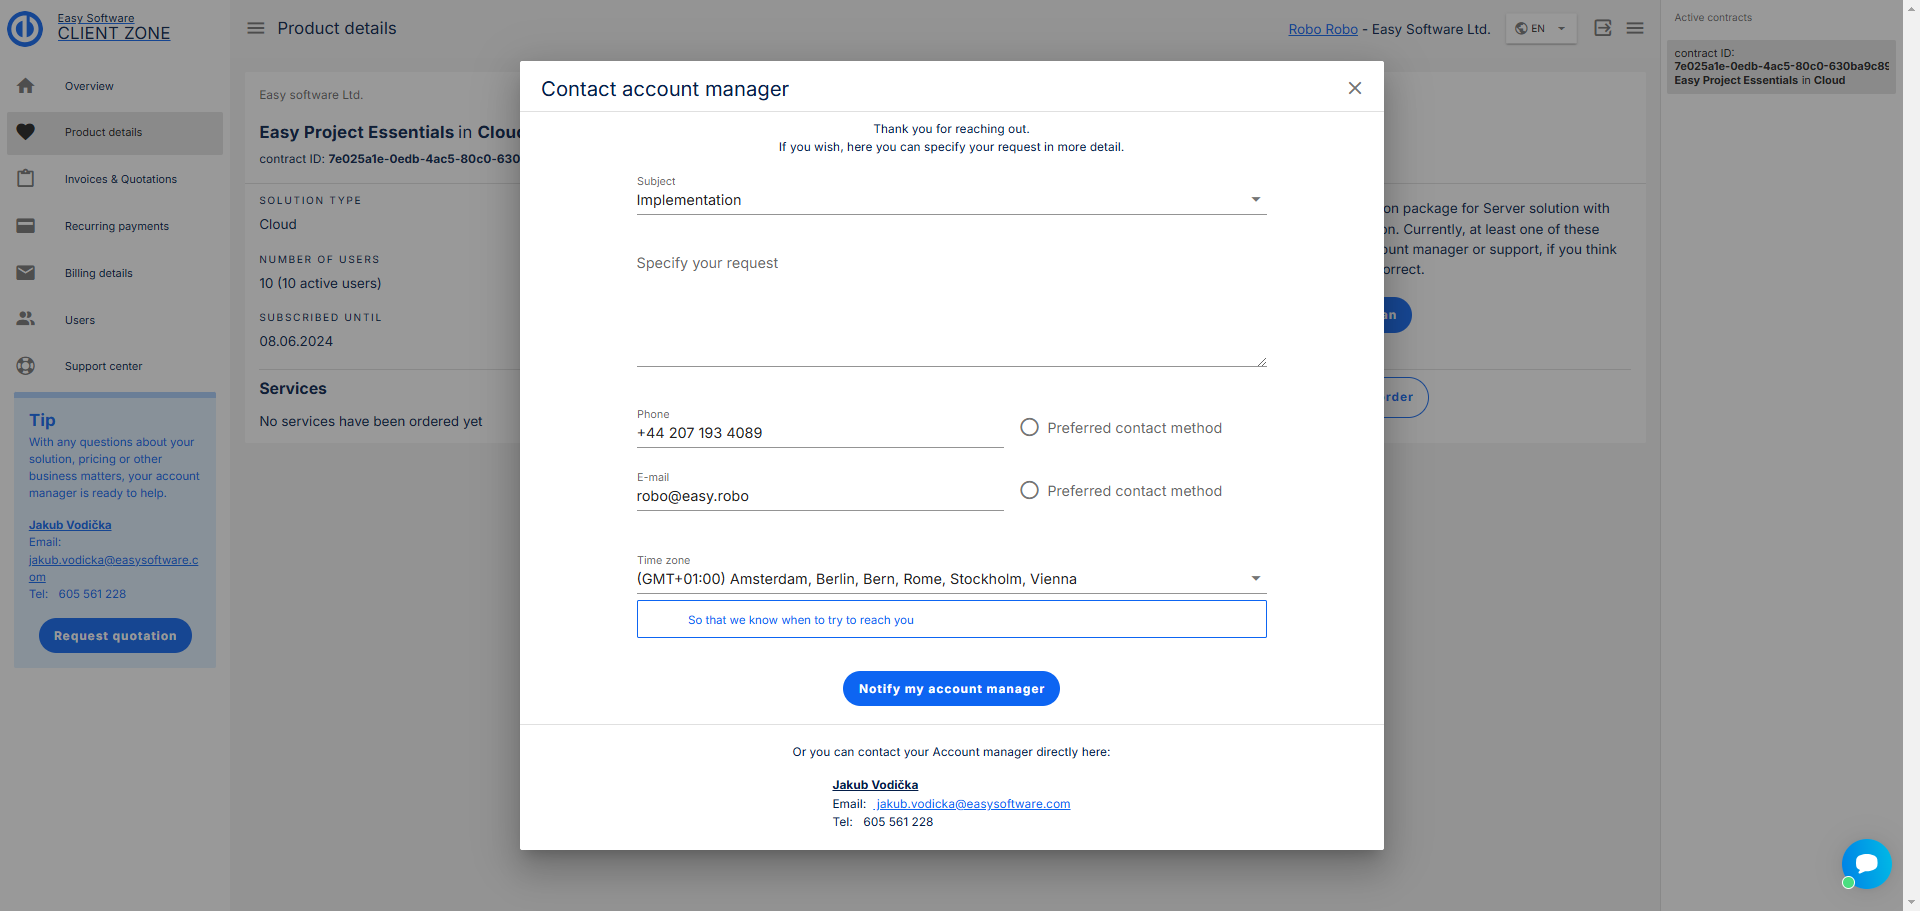The image size is (1920, 911).
Task: Open the live chat bubble
Action: (x=1866, y=863)
